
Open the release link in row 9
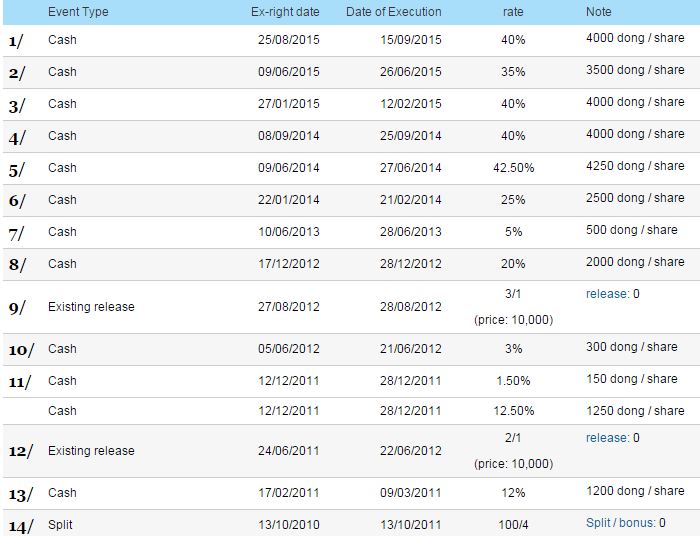coord(607,294)
